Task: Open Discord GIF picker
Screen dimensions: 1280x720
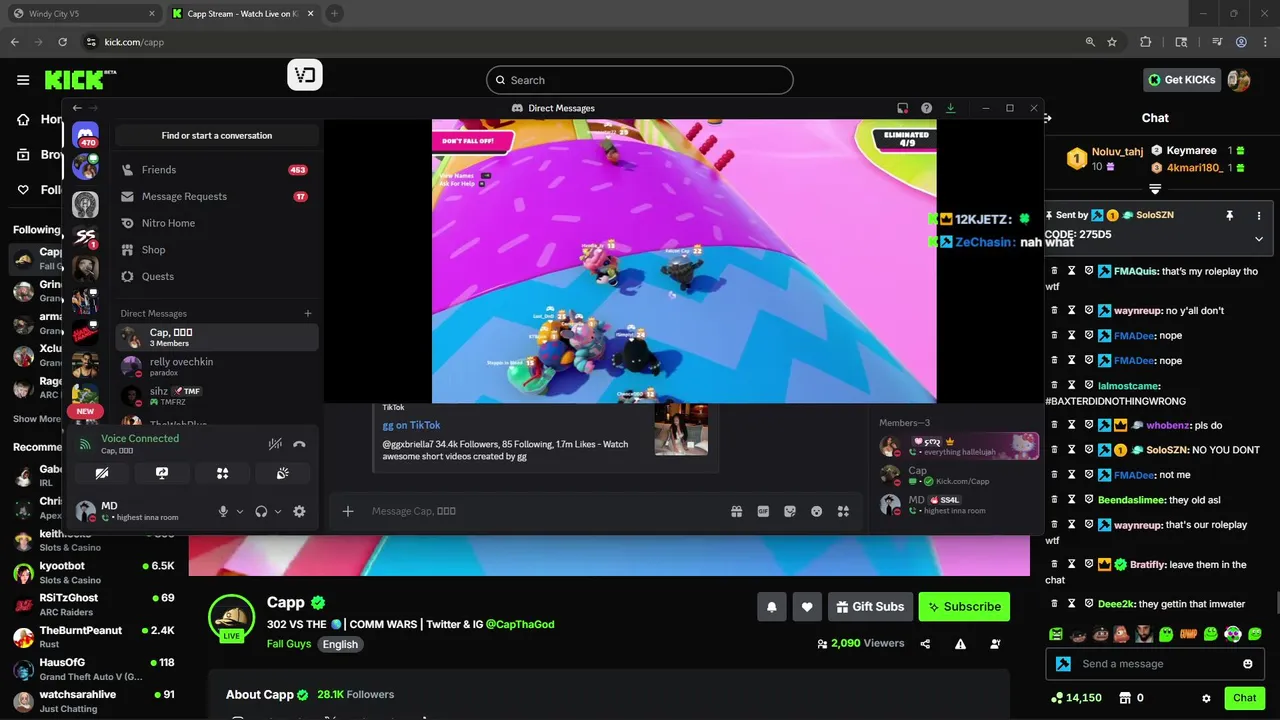Action: click(763, 511)
